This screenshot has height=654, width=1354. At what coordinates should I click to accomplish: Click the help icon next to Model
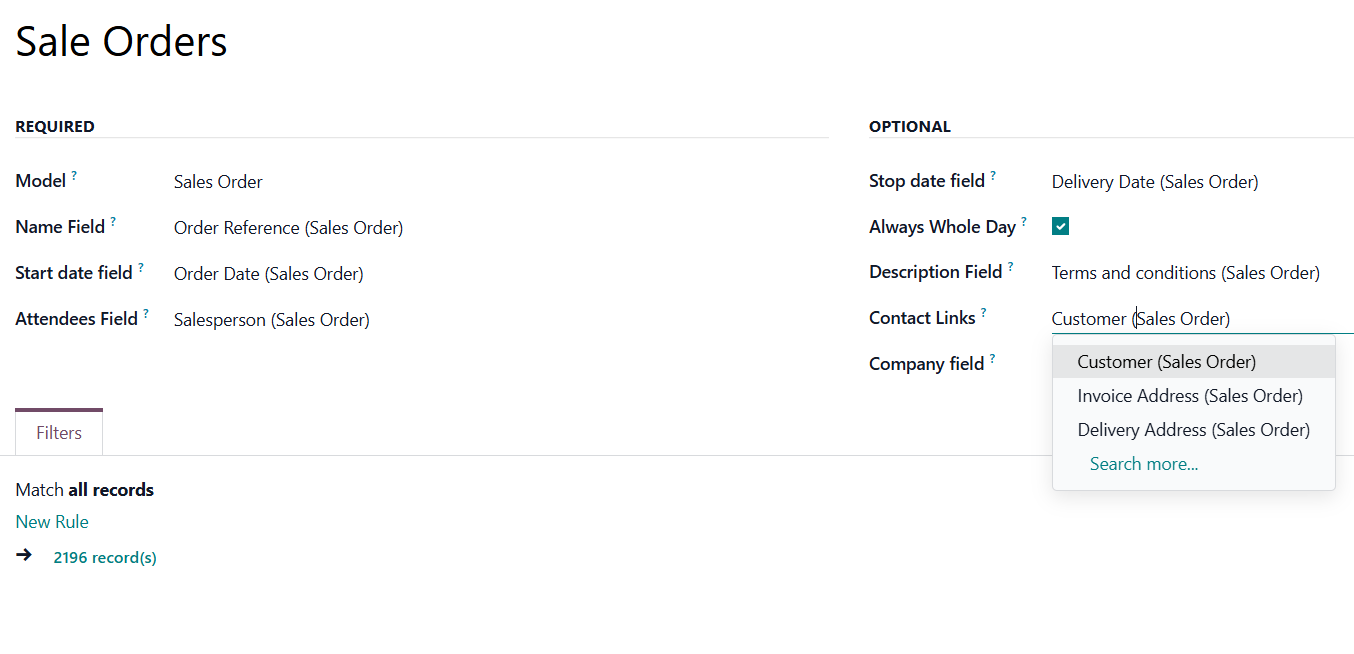[x=74, y=176]
